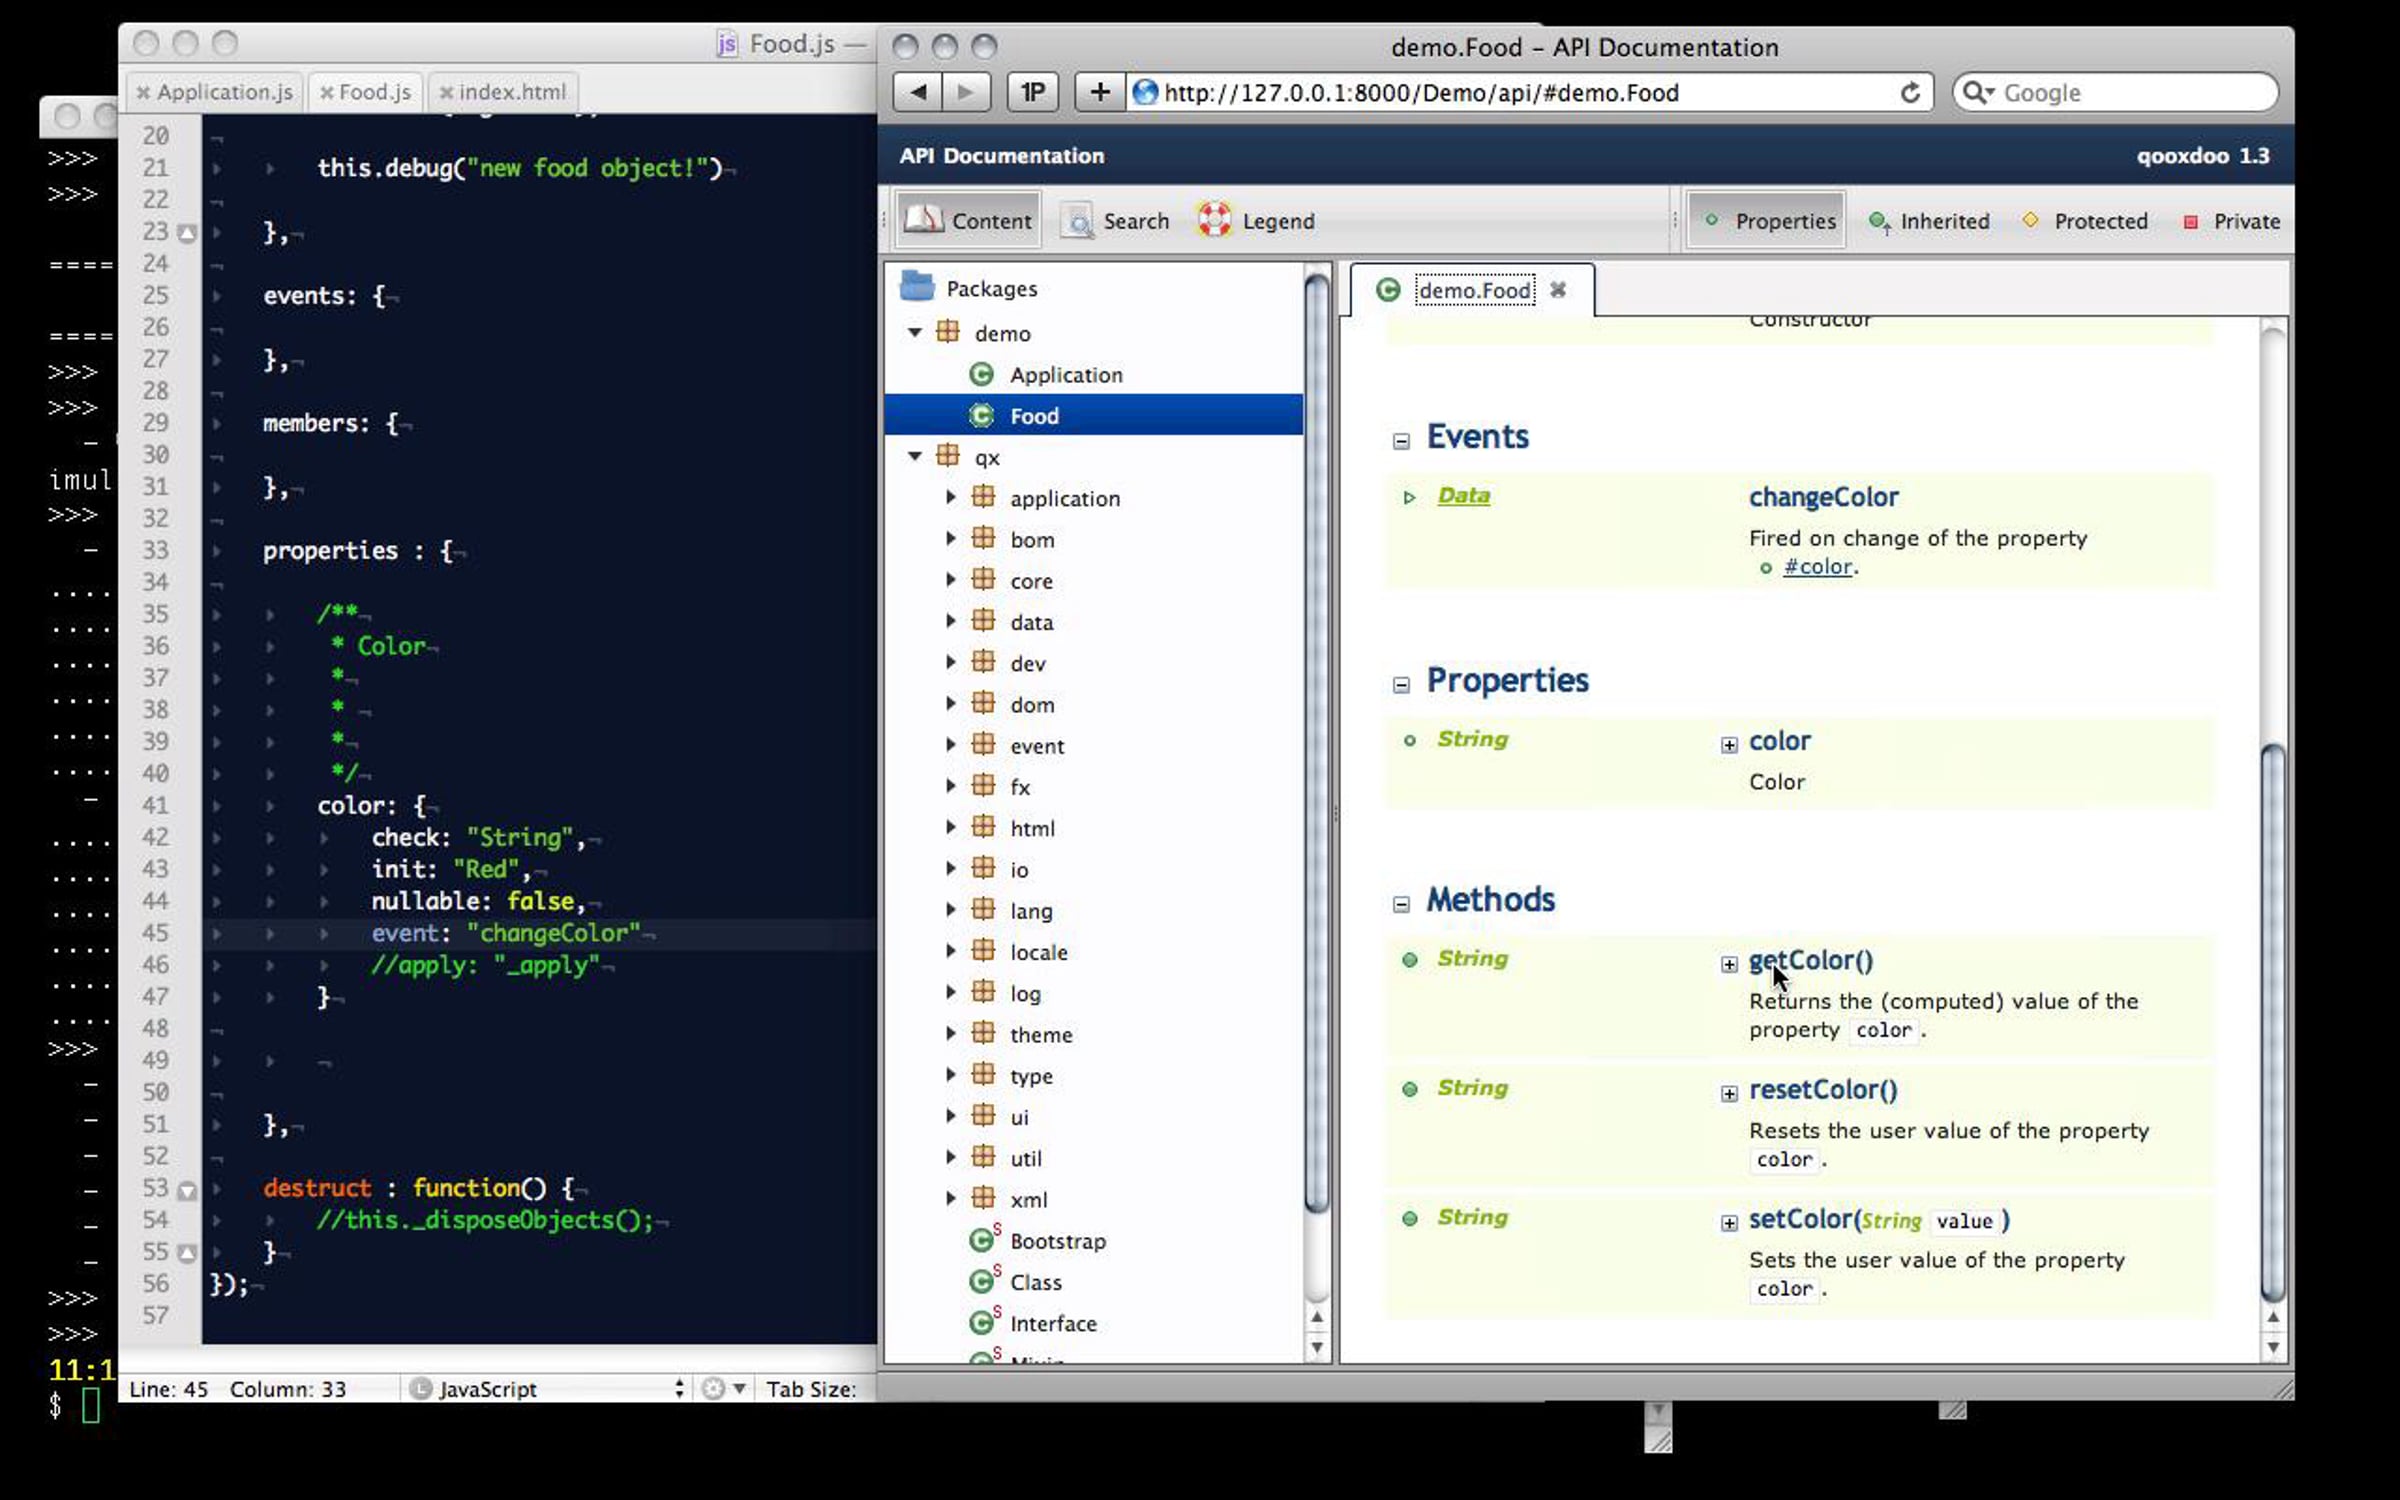The height and width of the screenshot is (1500, 2400).
Task: Click the 1P password toolbar button
Action: pos(1033,93)
